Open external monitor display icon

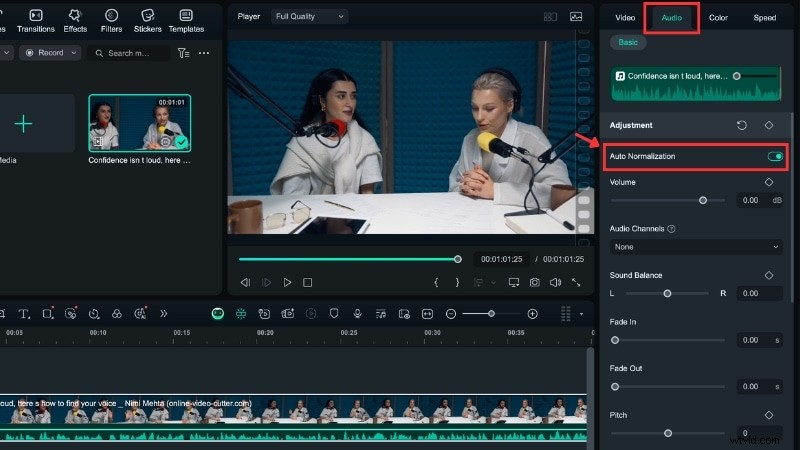514,283
